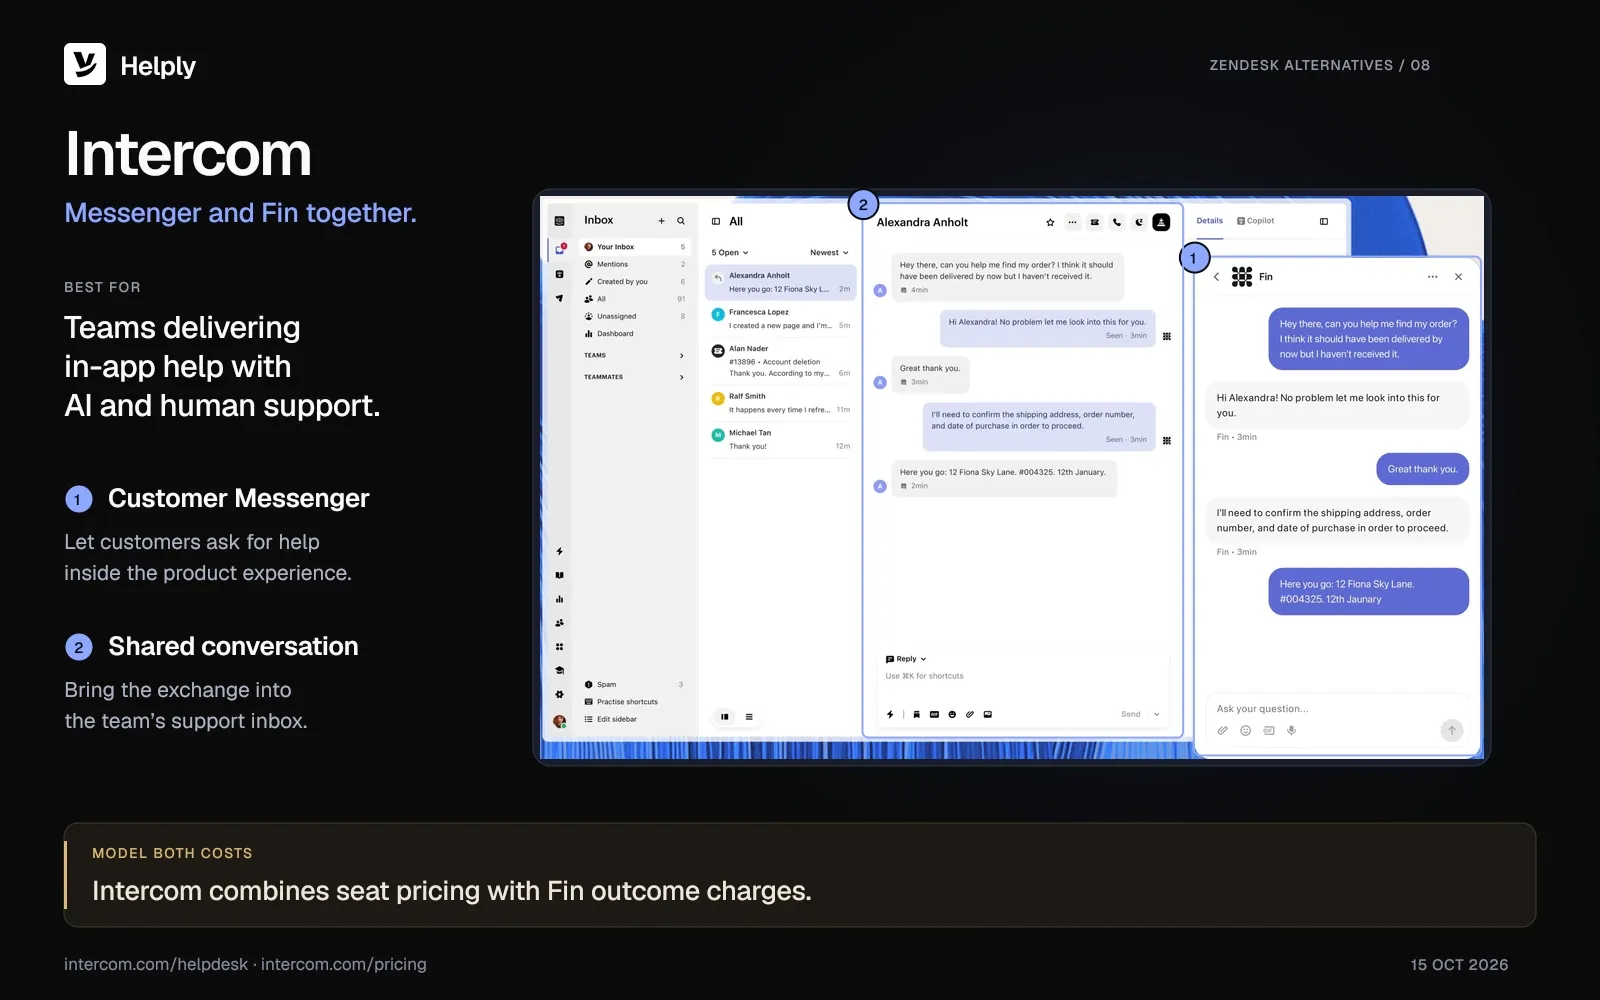
Task: Click Practise shortcuts link
Action: coord(622,702)
